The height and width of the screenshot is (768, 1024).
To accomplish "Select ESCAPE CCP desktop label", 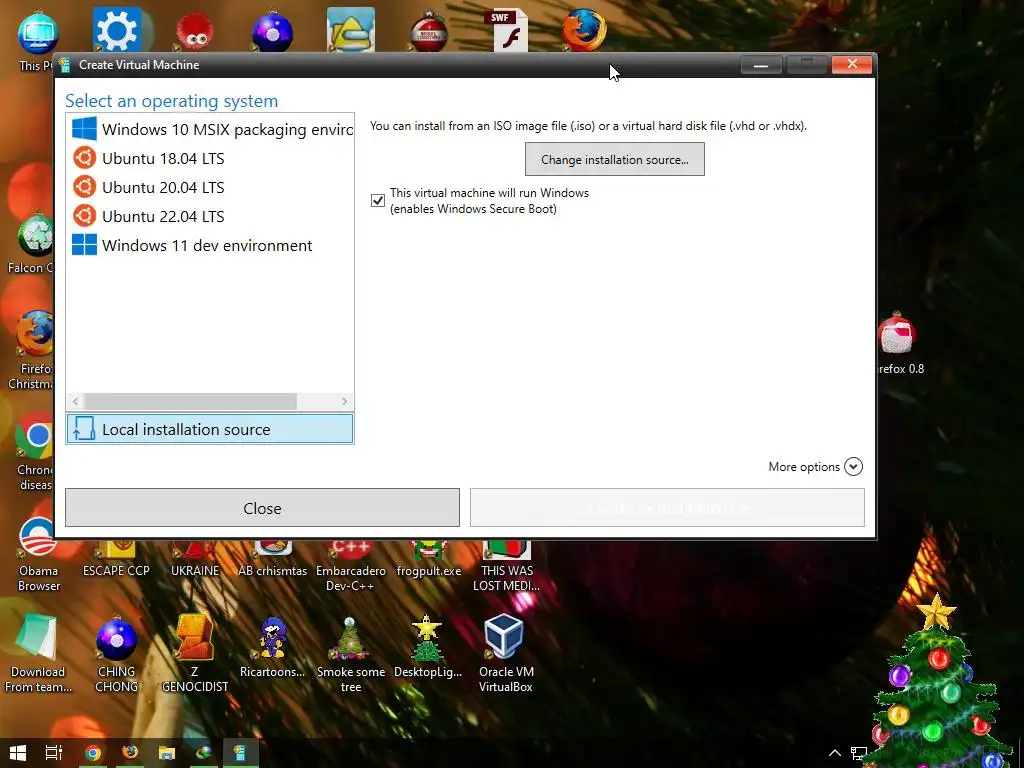I will pos(116,571).
